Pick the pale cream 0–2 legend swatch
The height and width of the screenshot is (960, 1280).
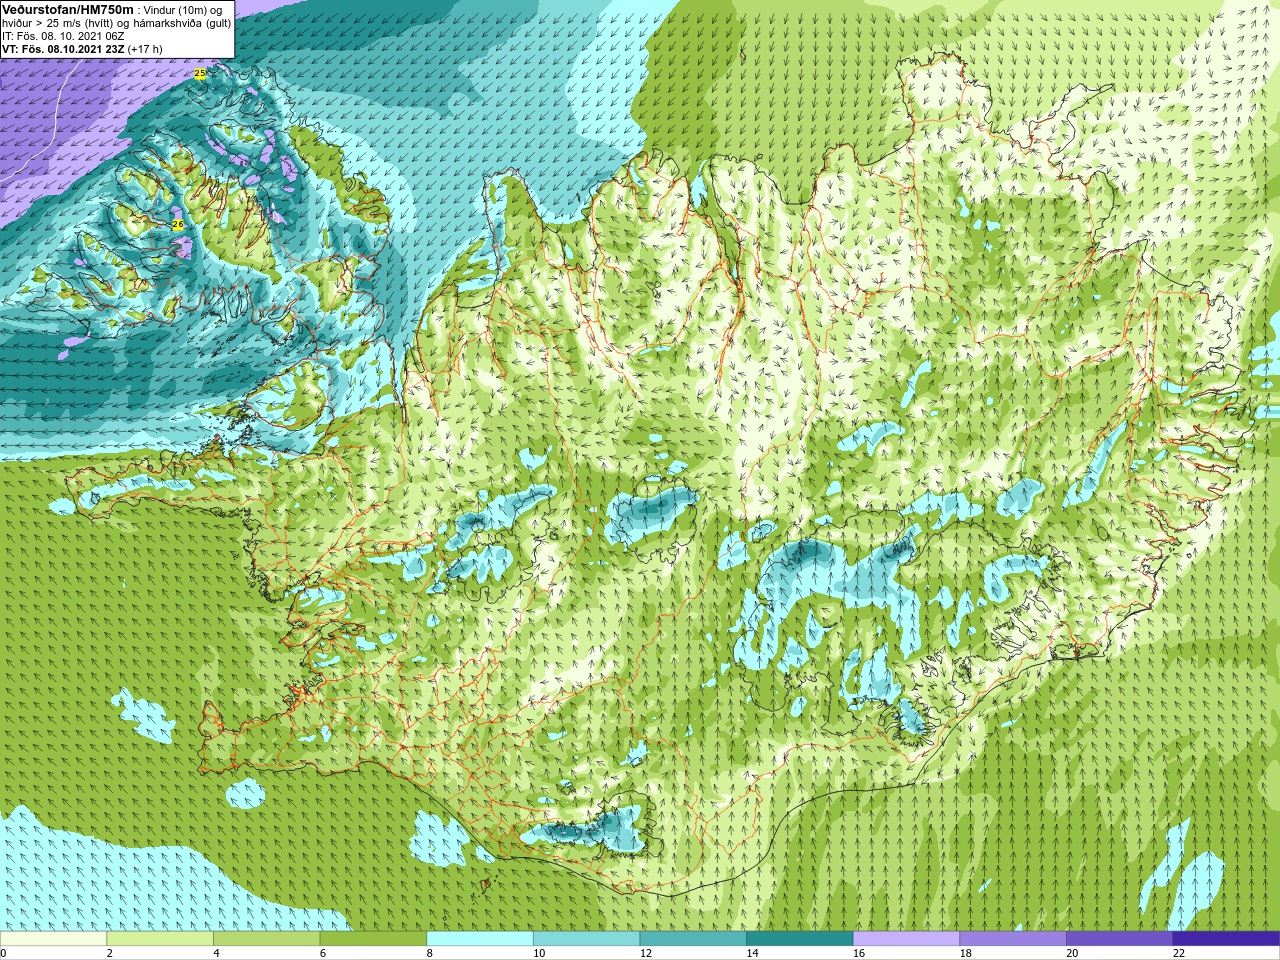(x=53, y=939)
